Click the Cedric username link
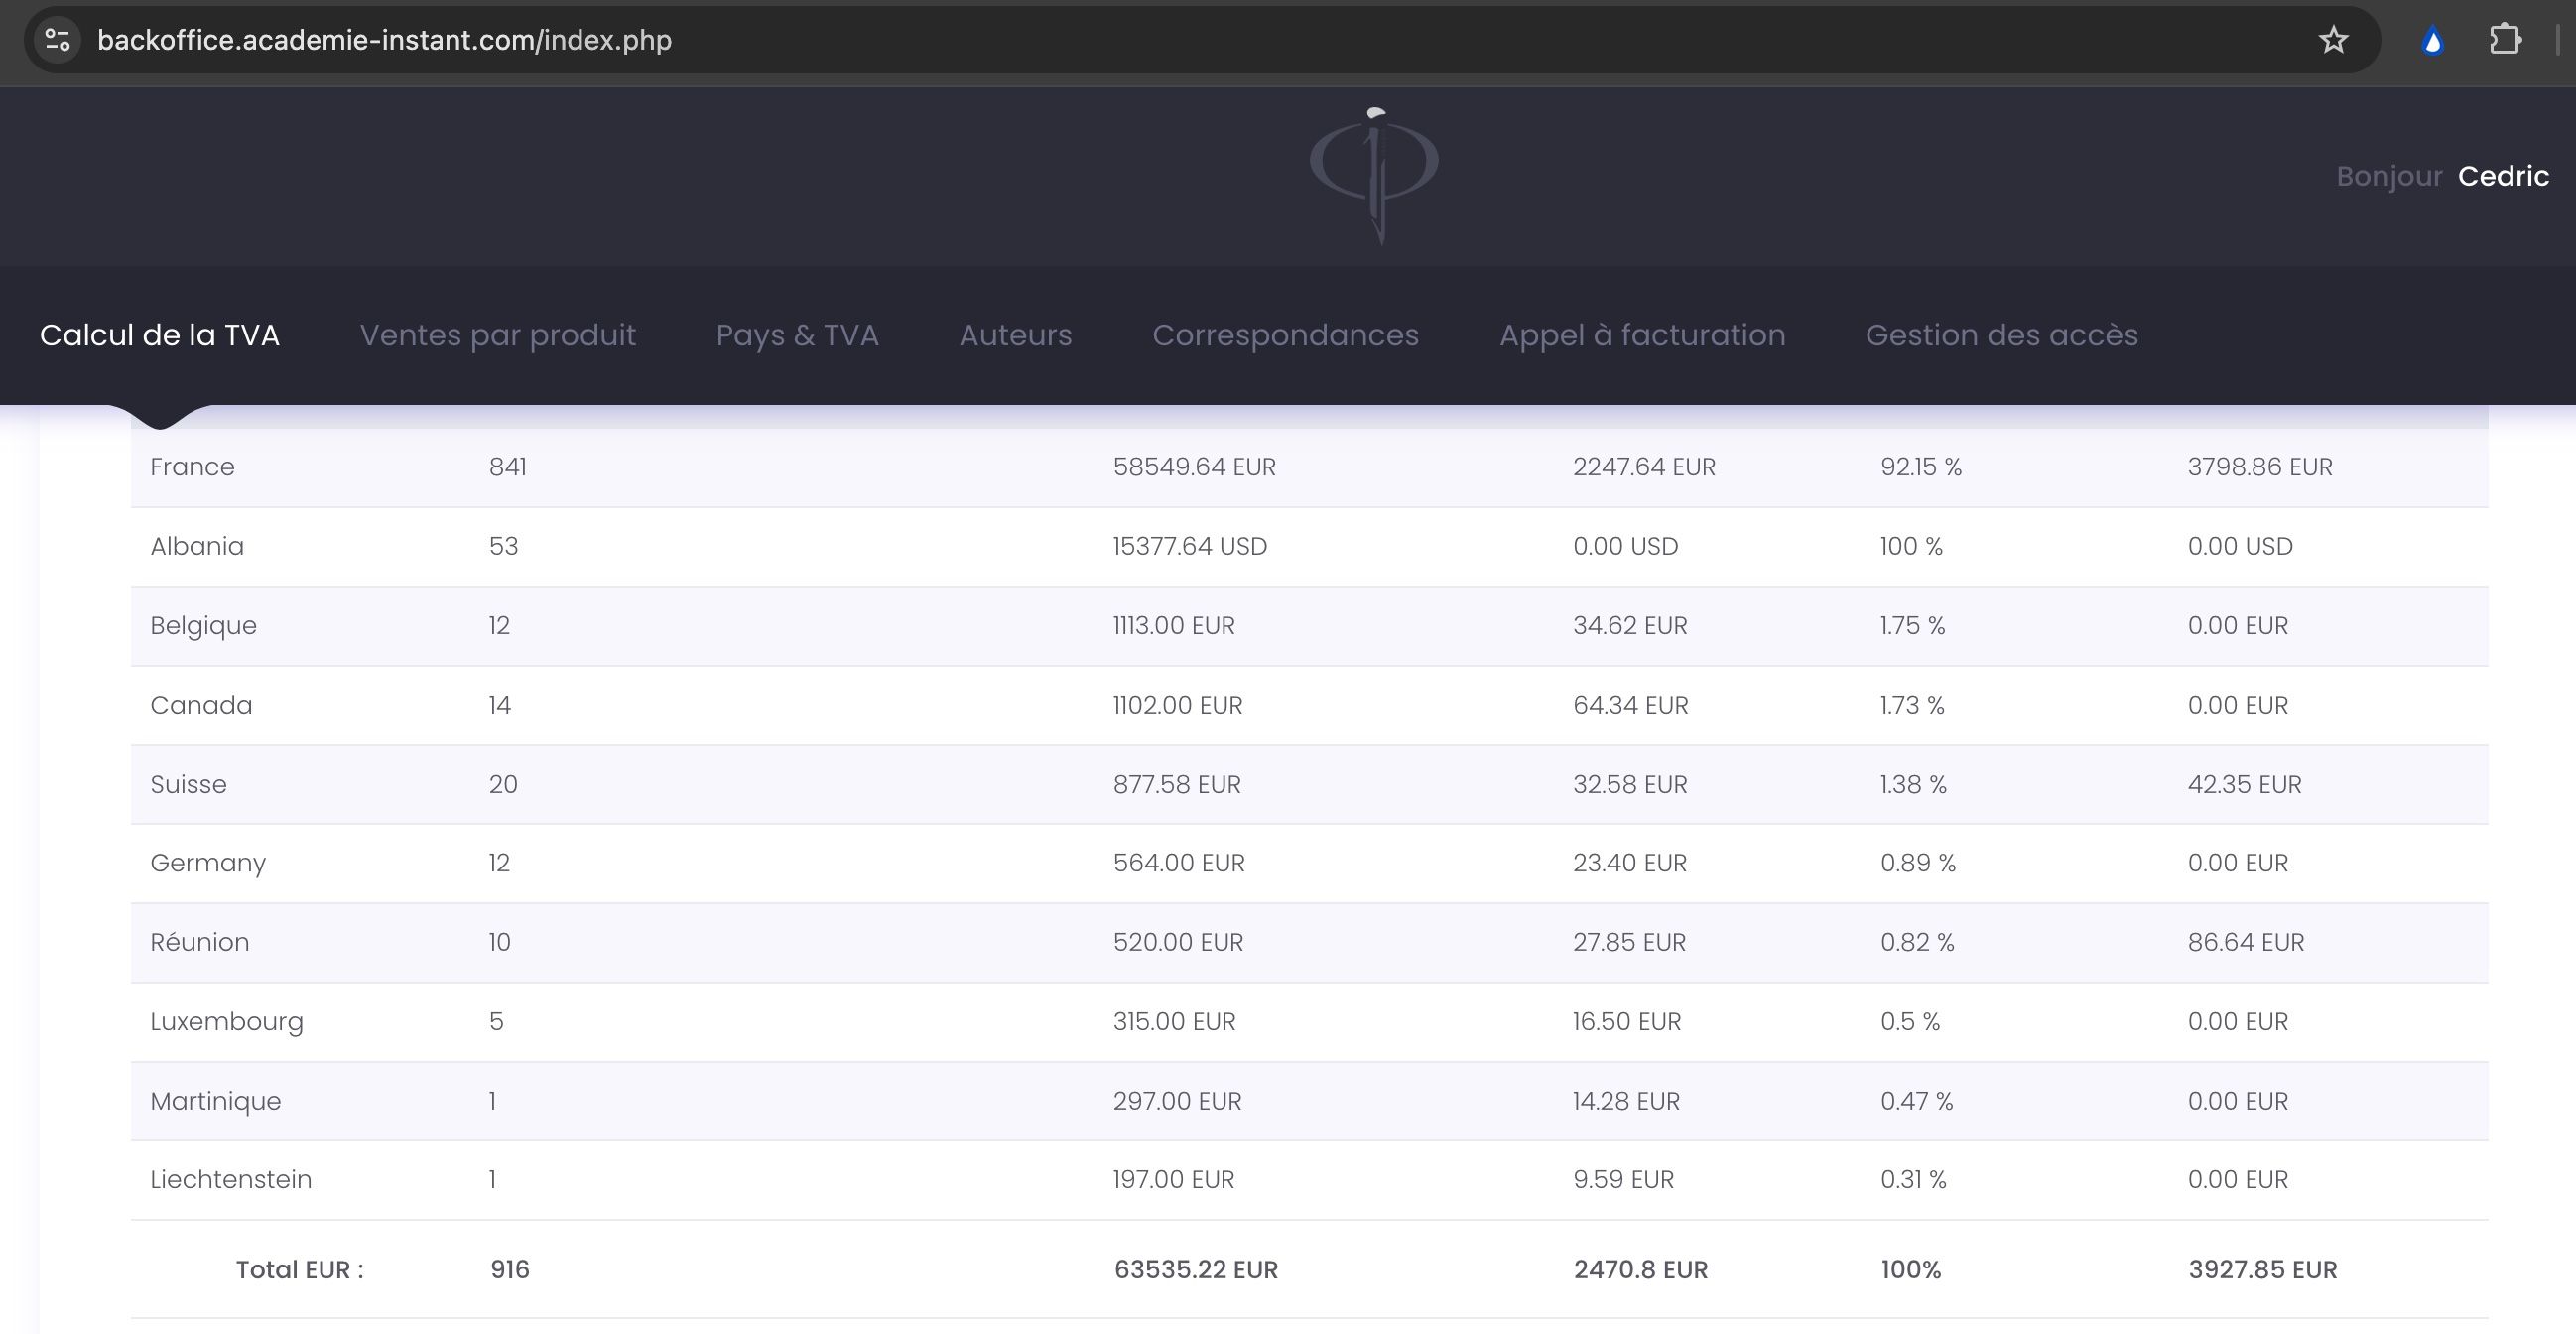 2503,176
